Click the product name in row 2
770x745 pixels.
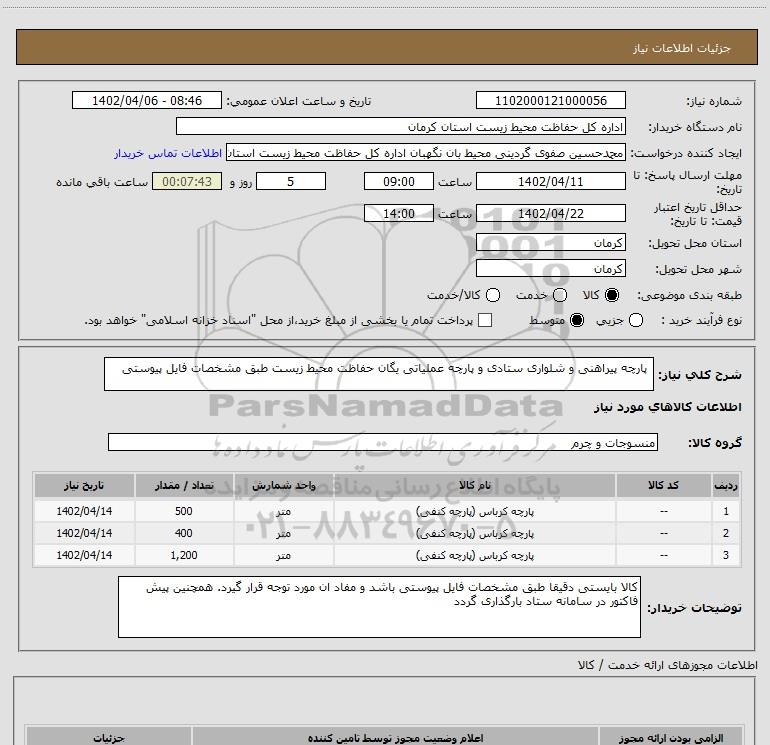[474, 533]
